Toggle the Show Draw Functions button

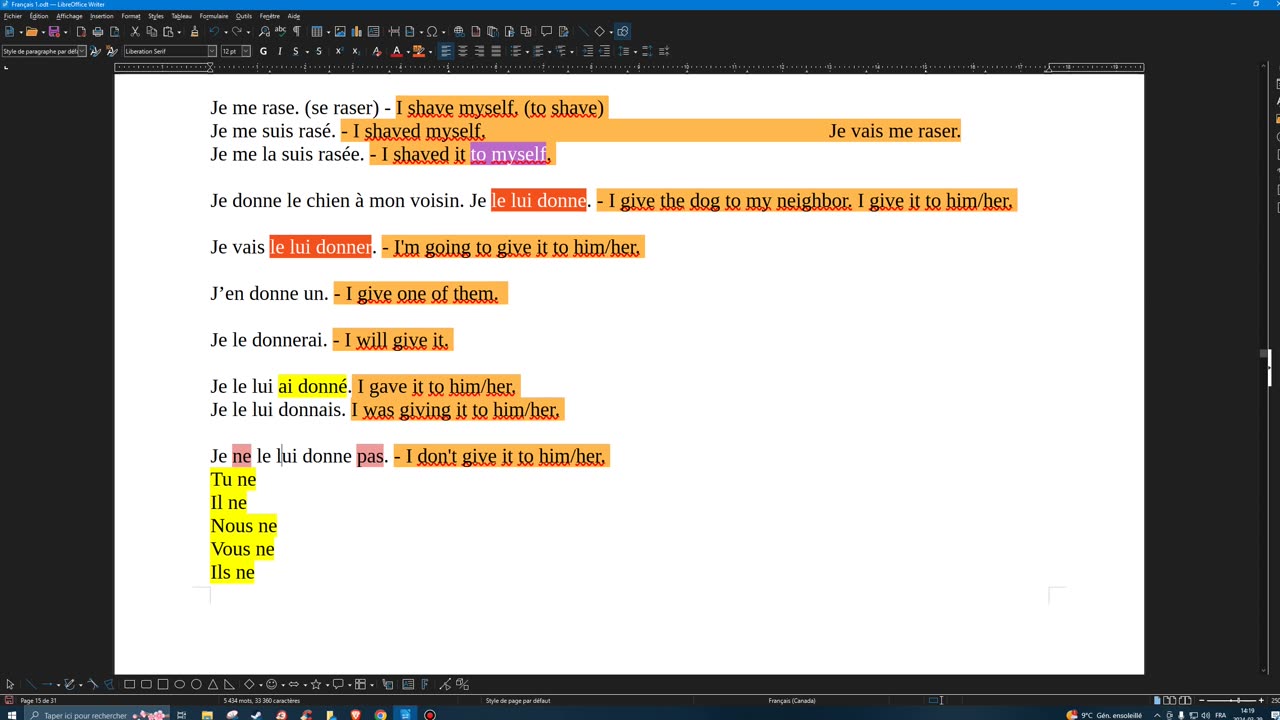(x=623, y=31)
